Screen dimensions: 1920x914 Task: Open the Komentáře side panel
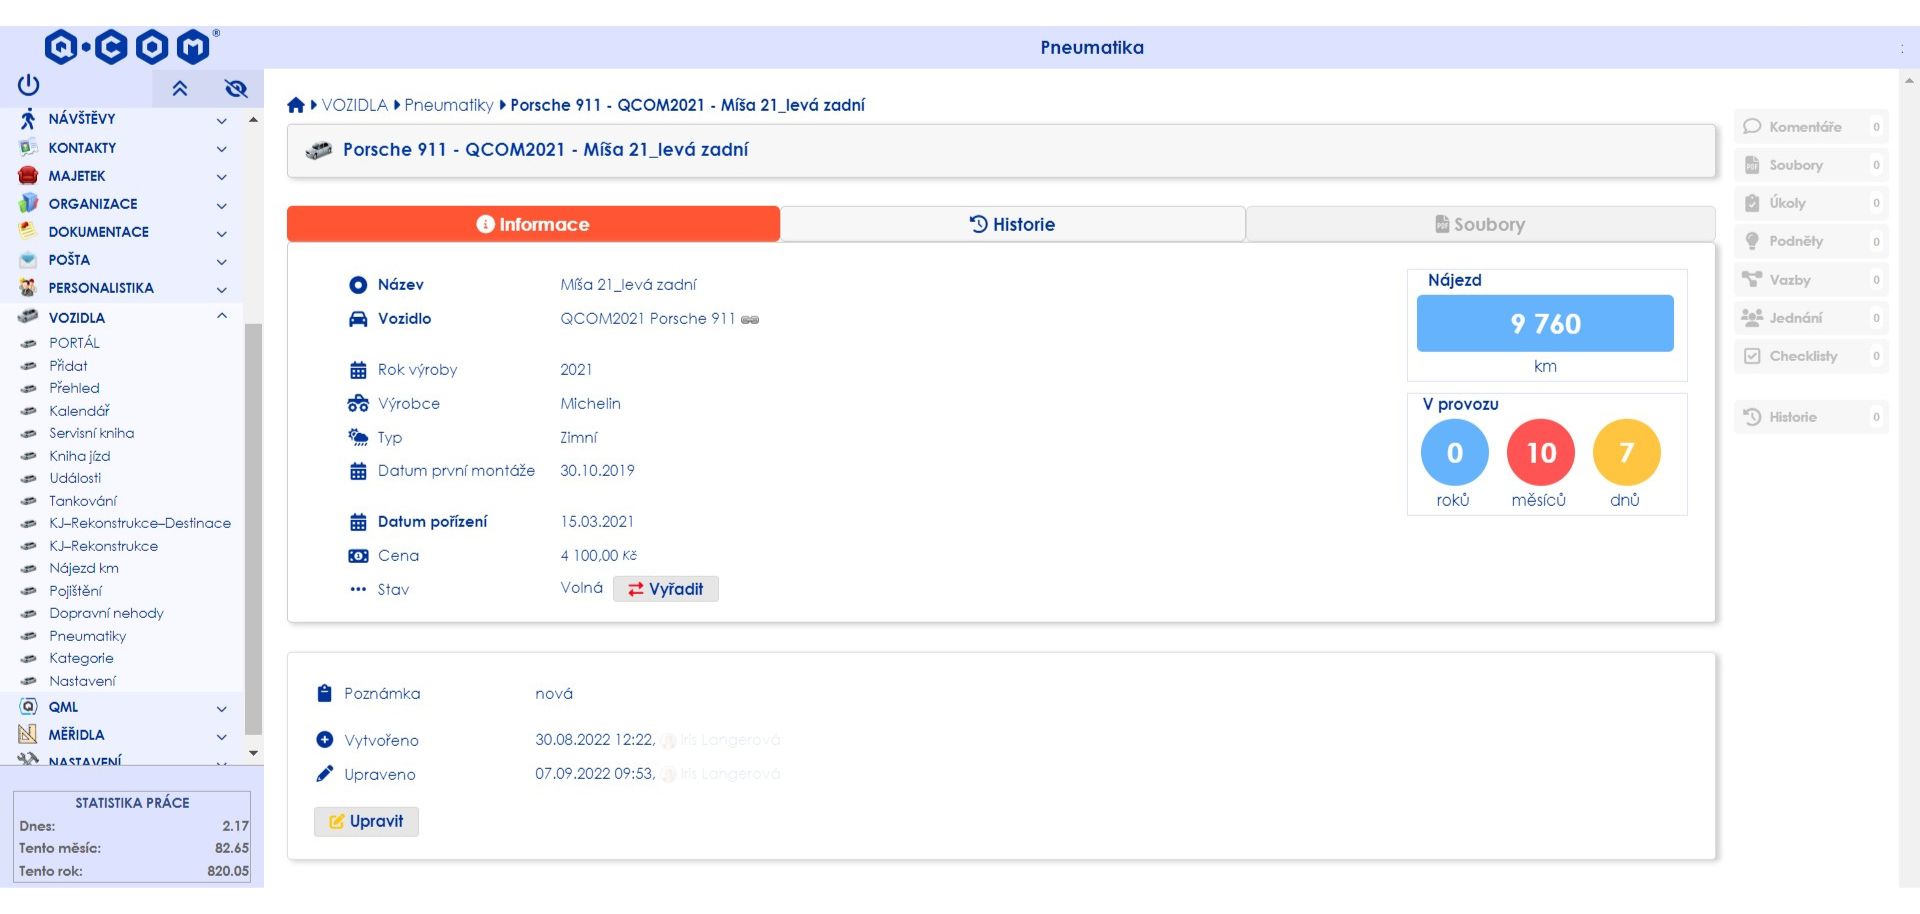(1810, 127)
